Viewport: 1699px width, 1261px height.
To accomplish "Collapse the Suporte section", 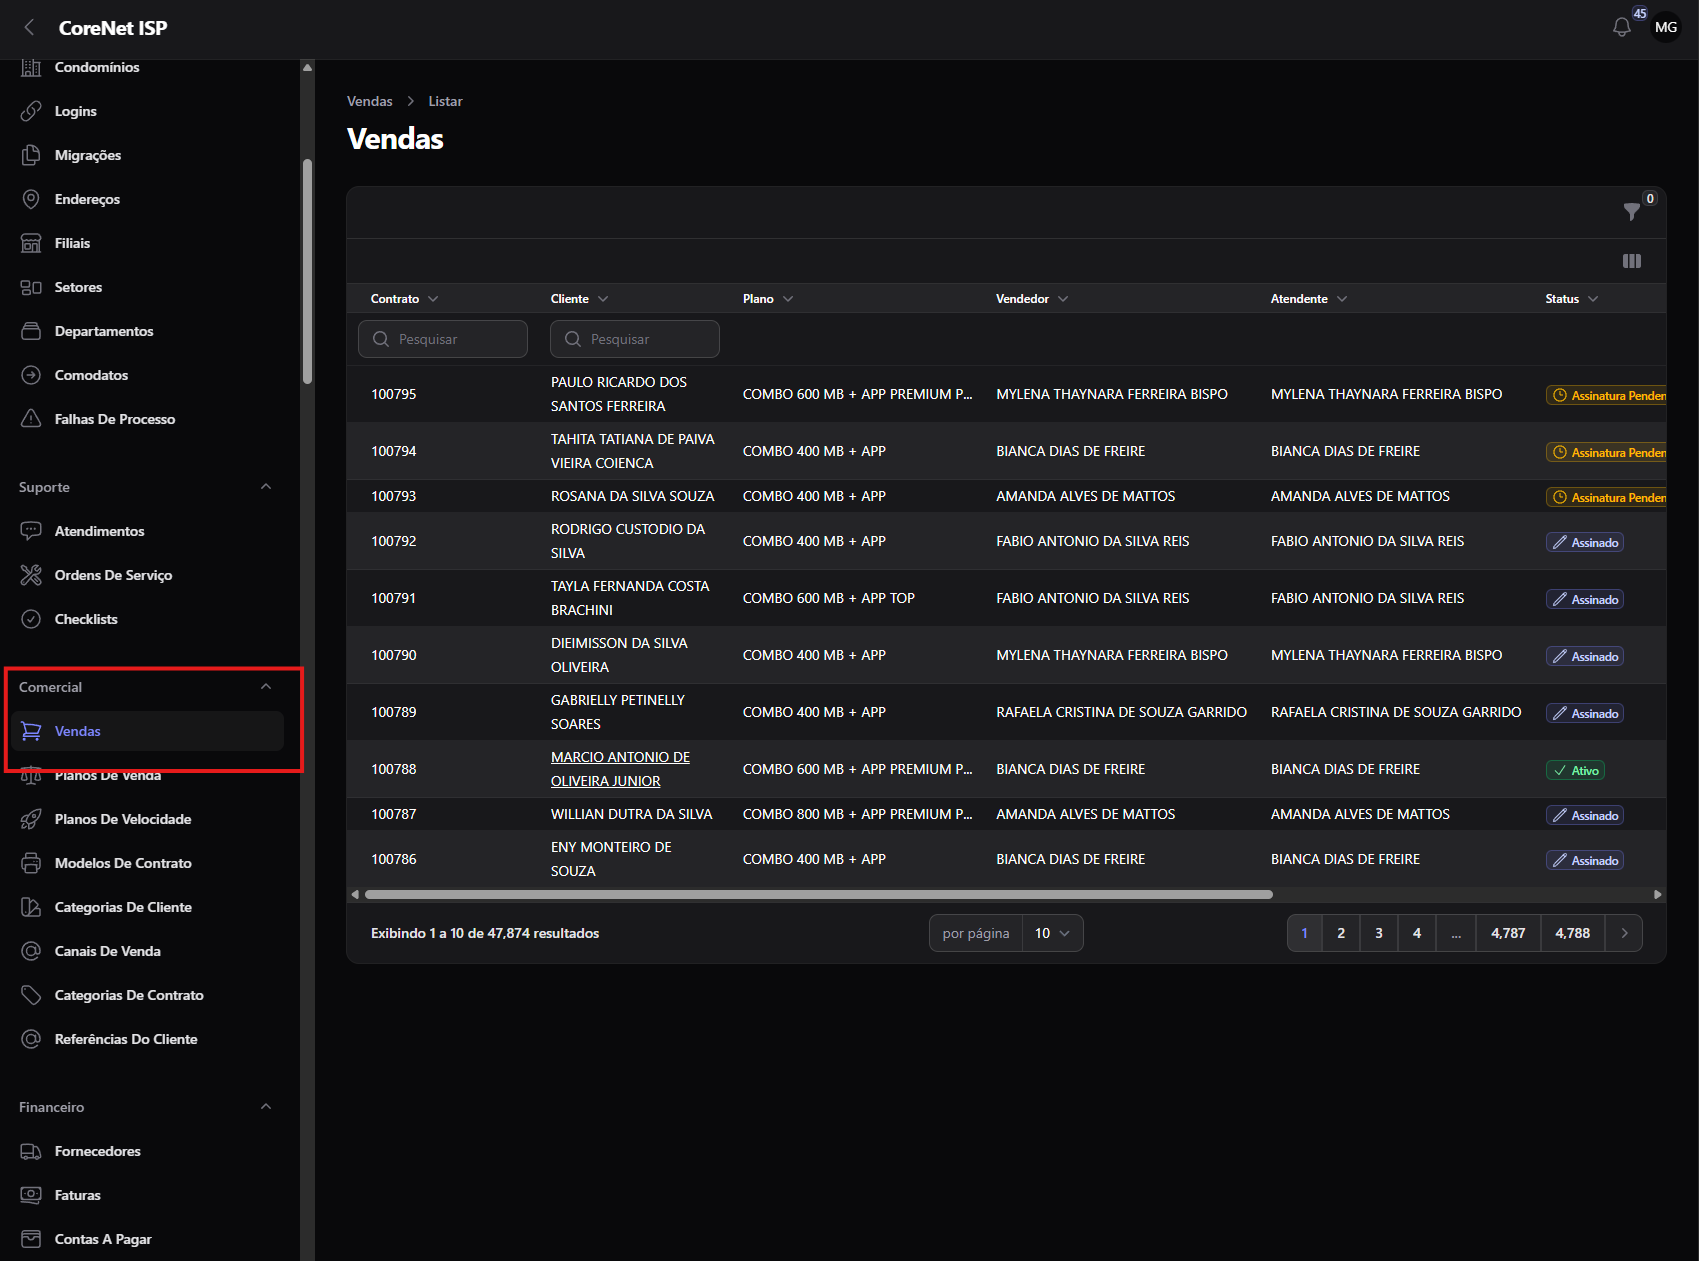I will tap(266, 487).
